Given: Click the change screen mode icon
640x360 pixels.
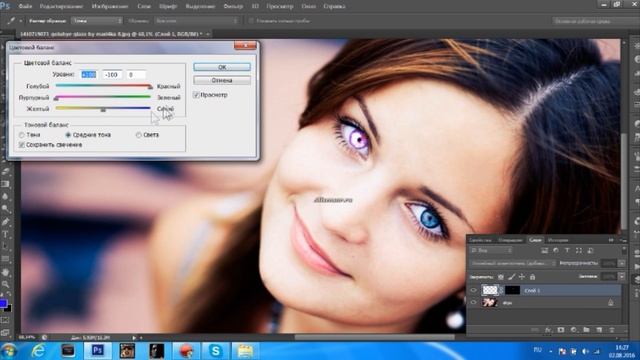Looking at the screenshot, I should pos(5,333).
